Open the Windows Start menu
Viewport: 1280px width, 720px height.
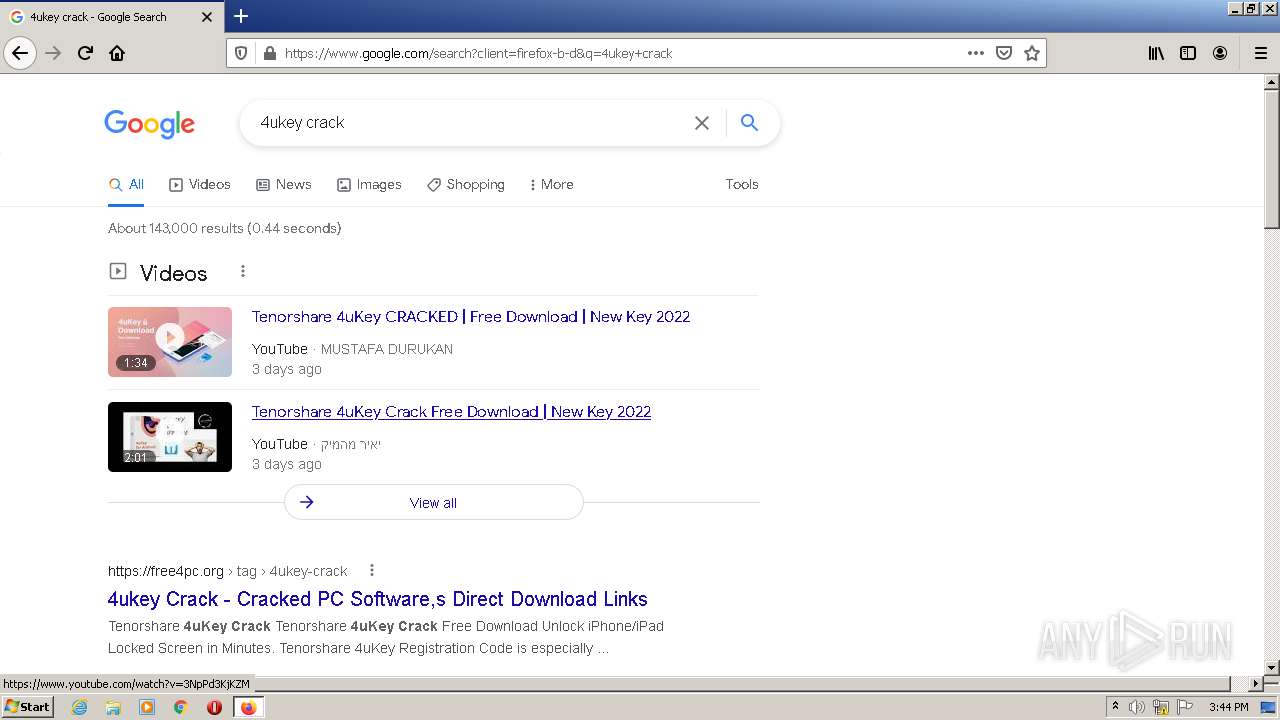click(x=28, y=707)
